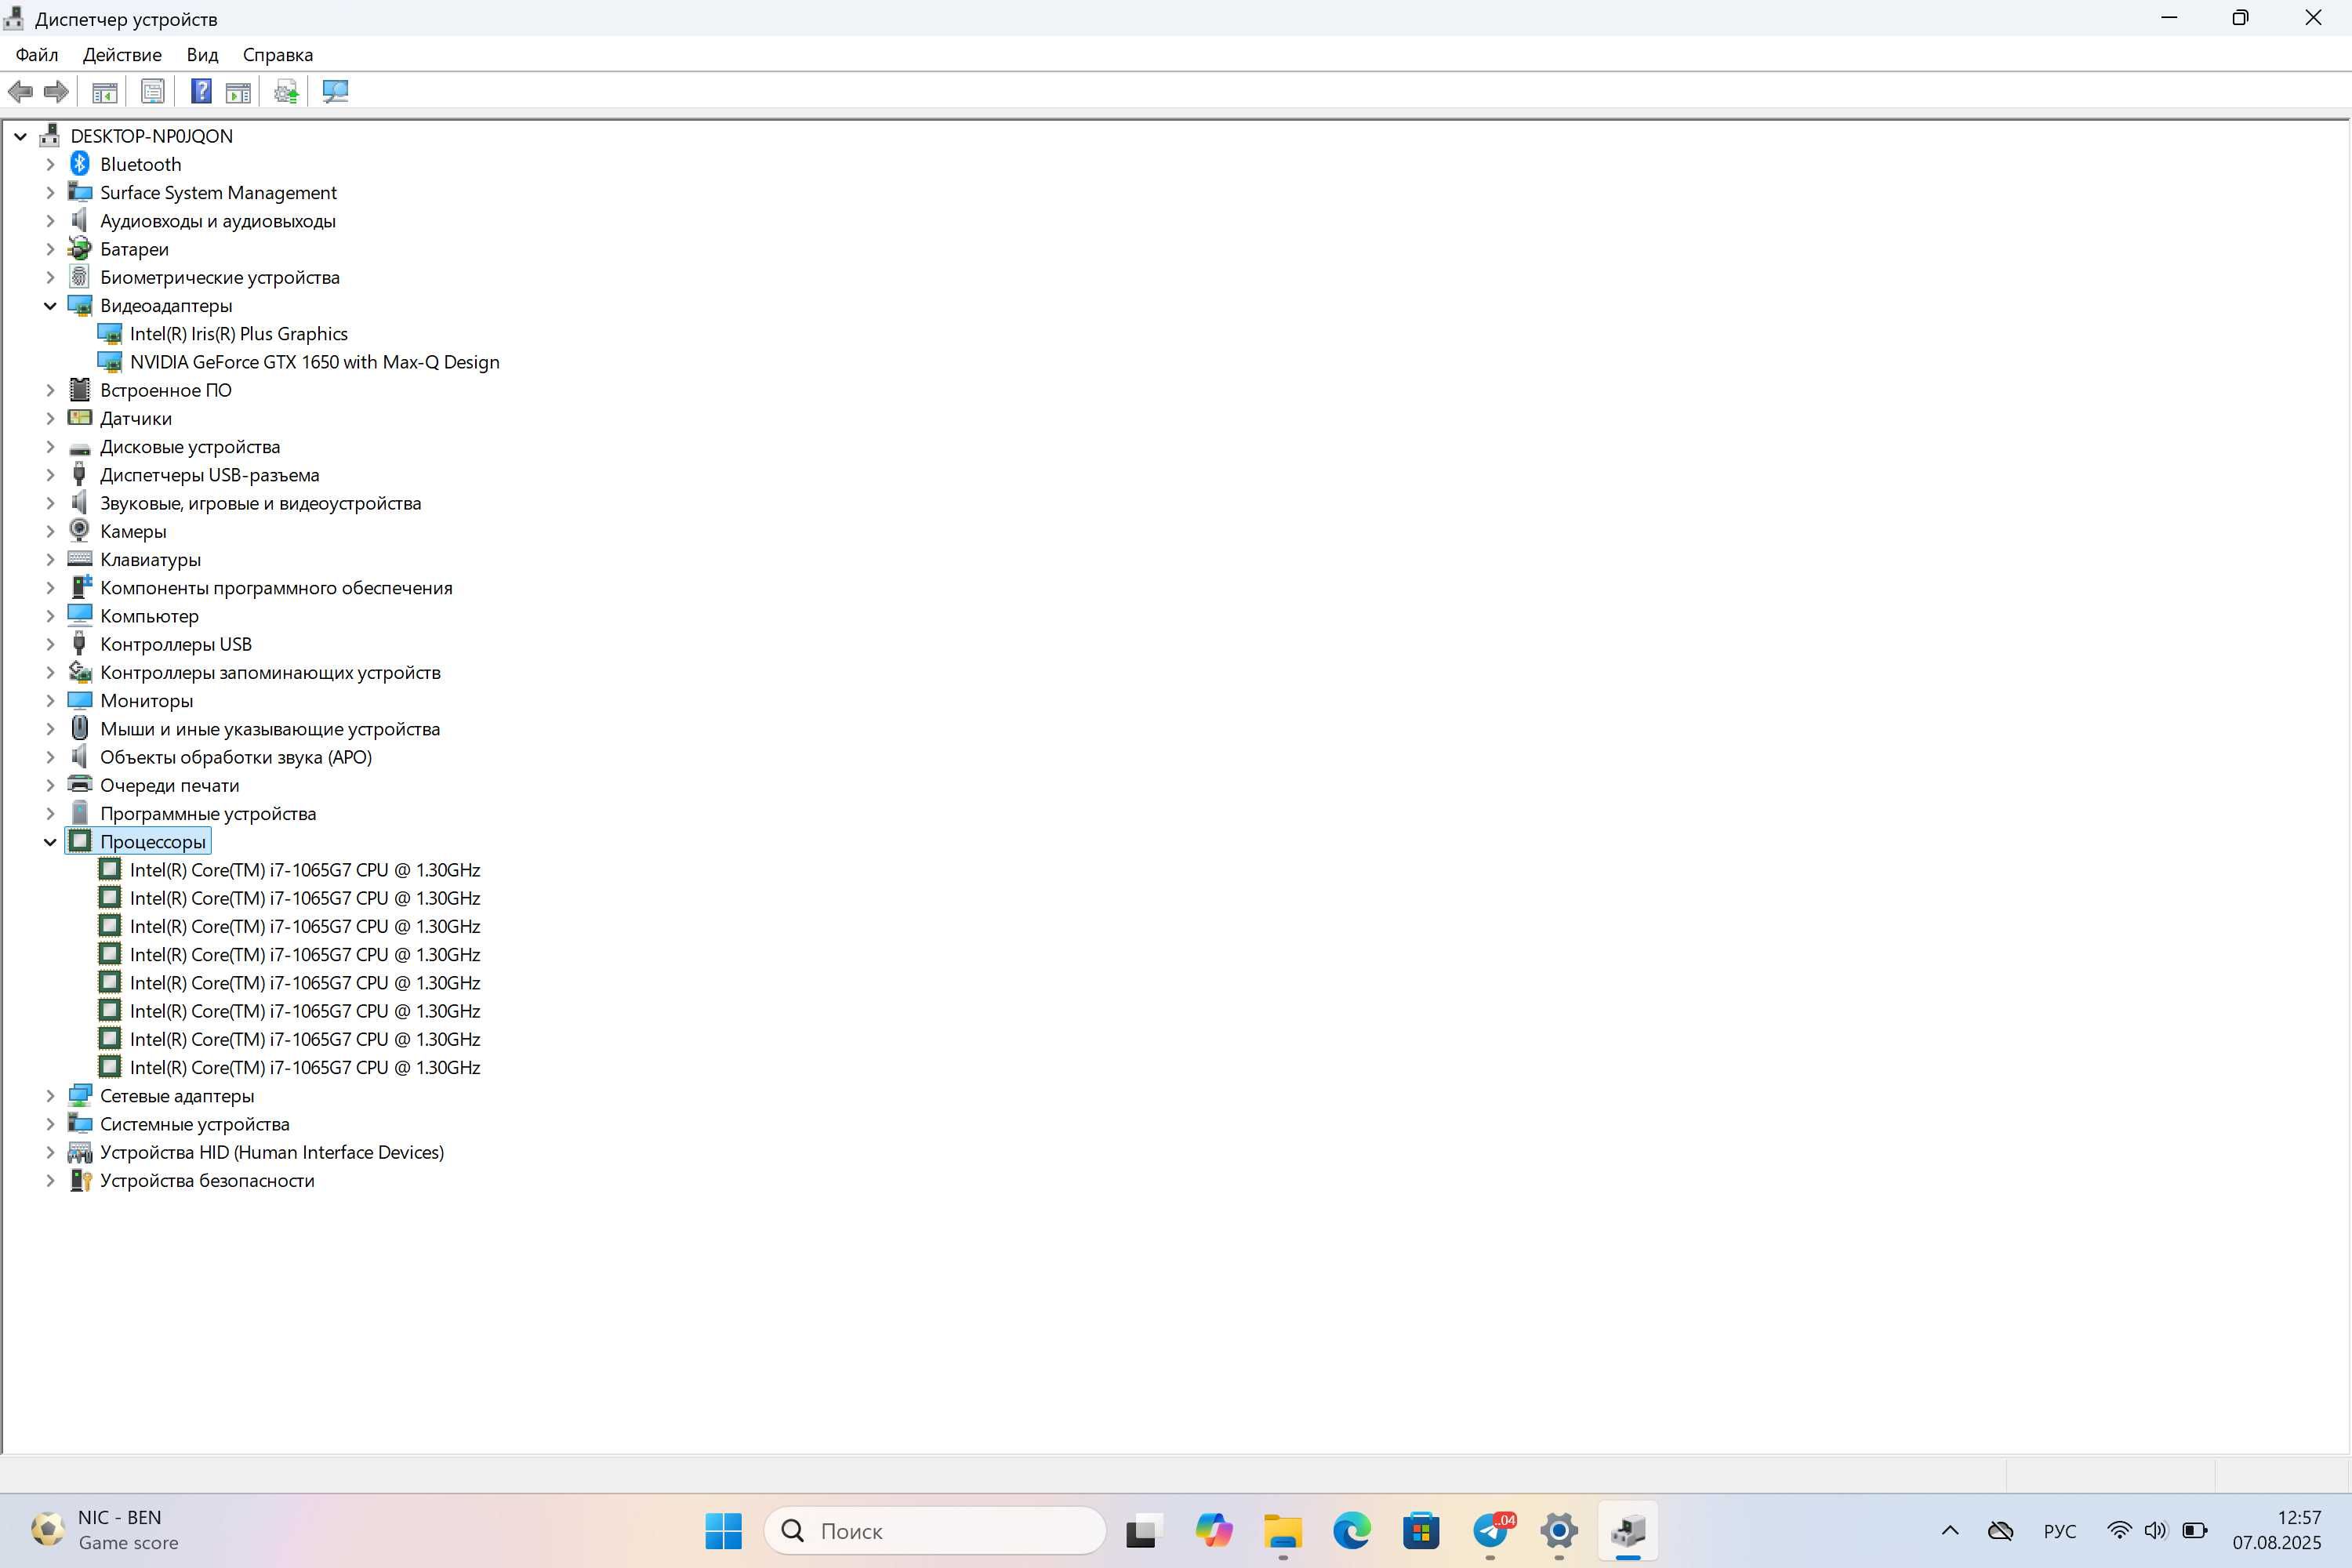The height and width of the screenshot is (1568, 2352).
Task: Click the Forward arrow toolbar icon
Action: click(56, 92)
